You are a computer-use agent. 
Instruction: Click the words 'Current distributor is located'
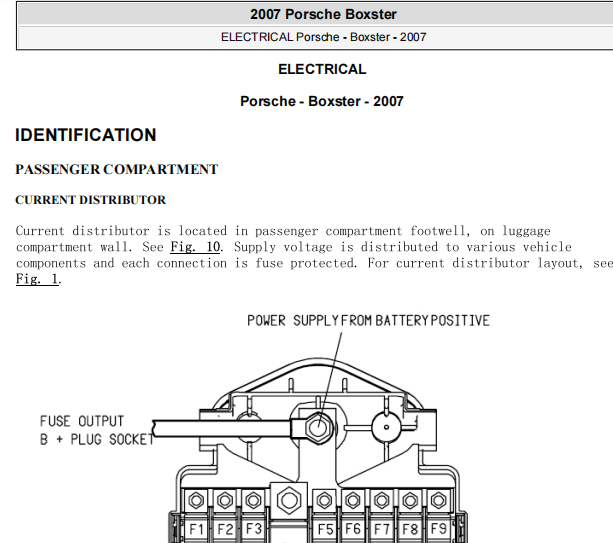tap(121, 231)
